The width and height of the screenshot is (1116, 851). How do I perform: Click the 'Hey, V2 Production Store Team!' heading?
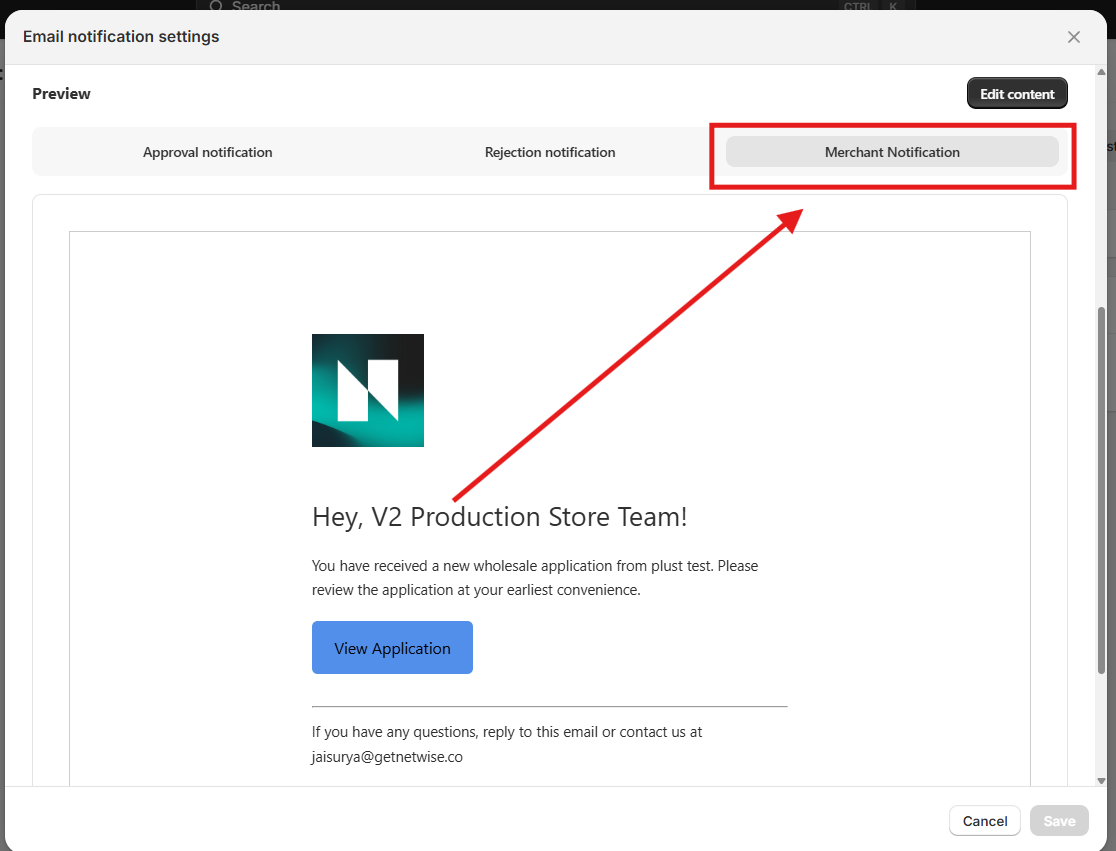(500, 517)
